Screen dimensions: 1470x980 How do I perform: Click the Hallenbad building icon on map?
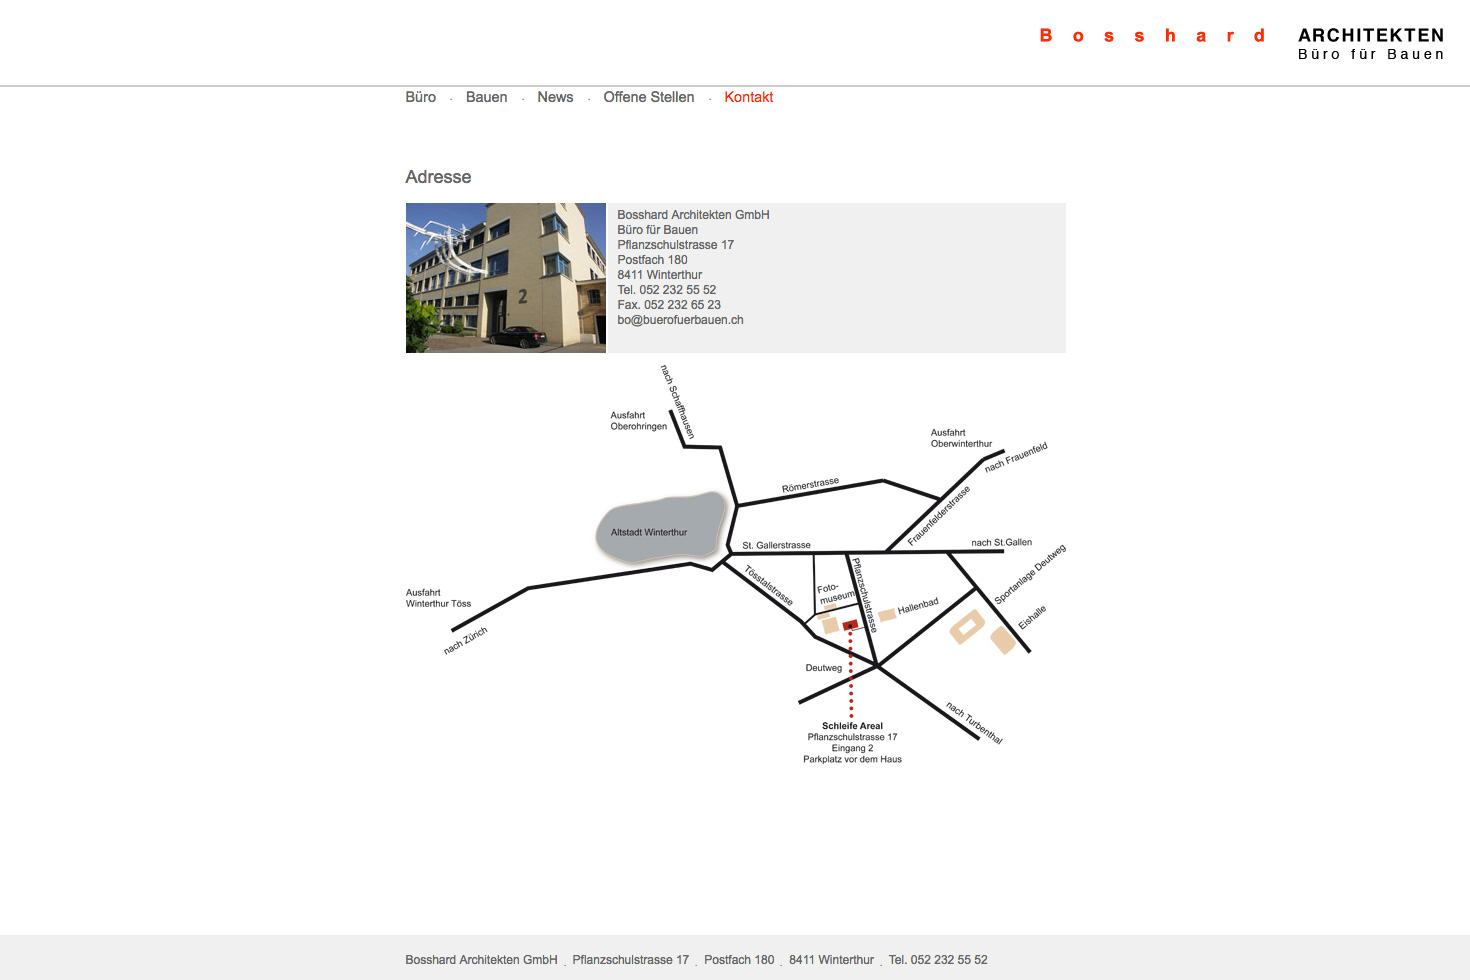coord(886,615)
